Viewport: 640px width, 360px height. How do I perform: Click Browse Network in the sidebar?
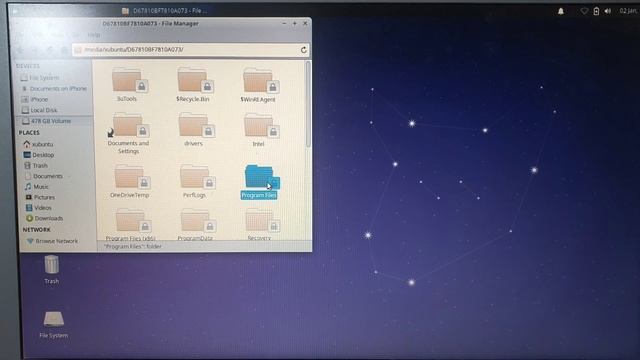(52, 241)
